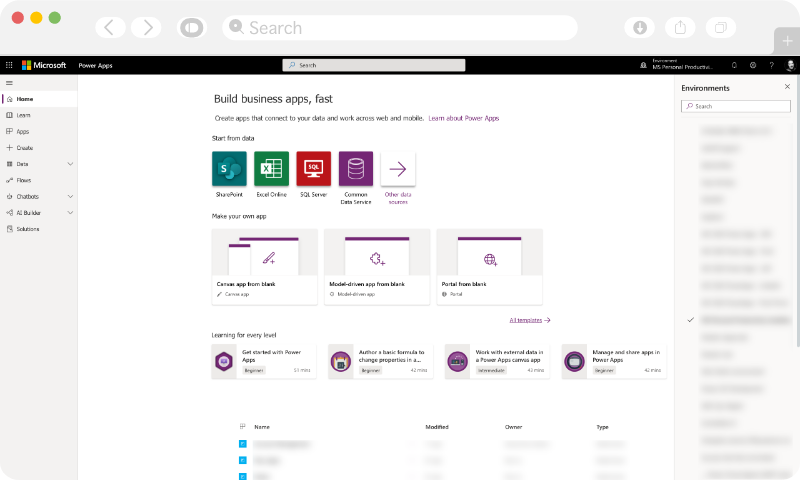Screen dimensions: 800x480
Task: Click the browser address search bar
Action: pyautogui.click(x=400, y=28)
